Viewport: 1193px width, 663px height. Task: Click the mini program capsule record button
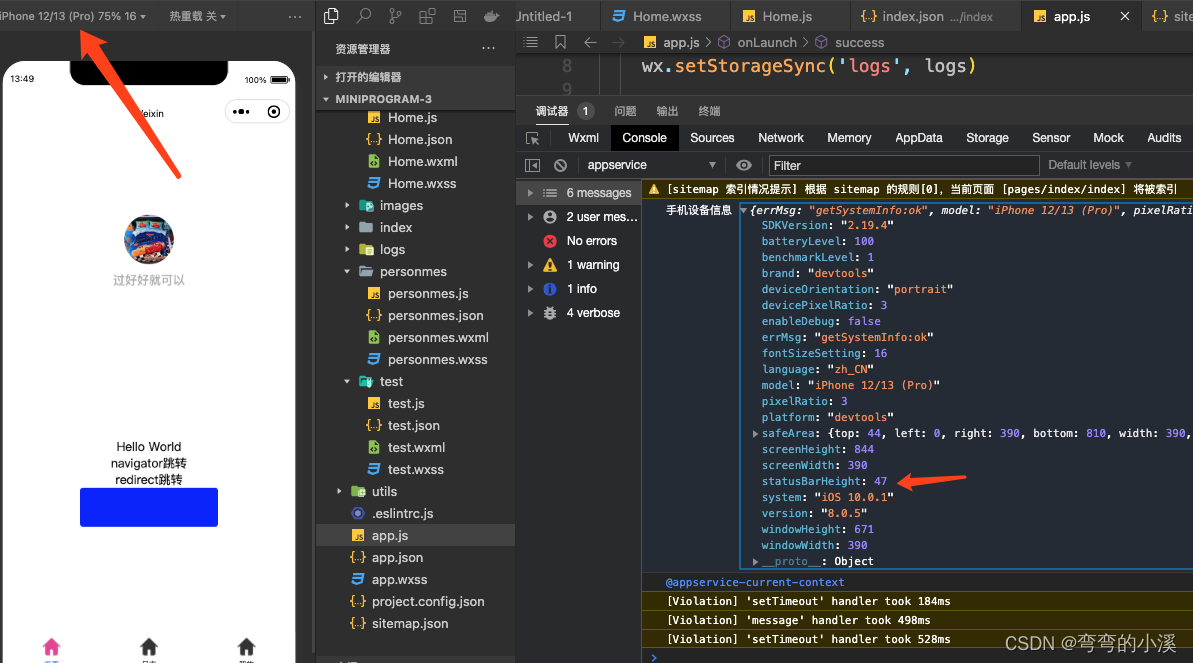[x=273, y=112]
